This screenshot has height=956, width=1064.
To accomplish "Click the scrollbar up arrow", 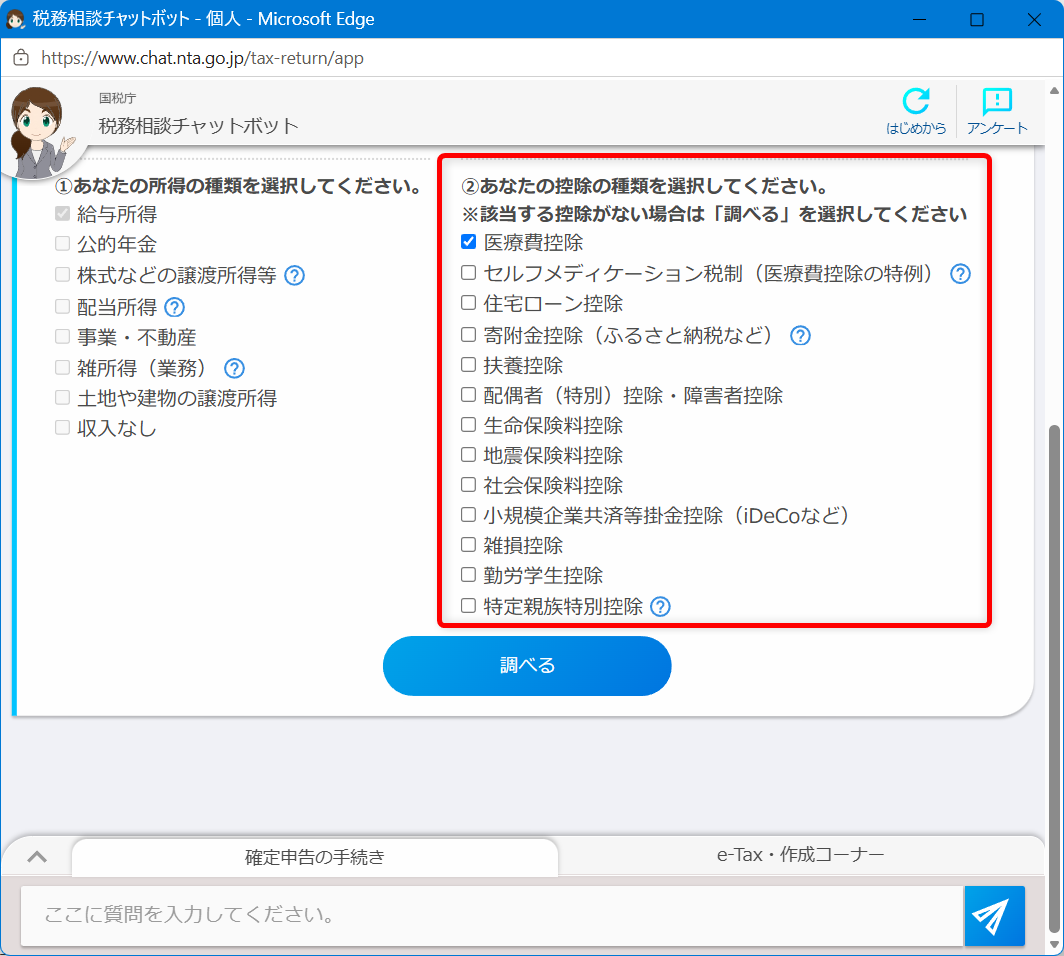I will tap(1054, 90).
